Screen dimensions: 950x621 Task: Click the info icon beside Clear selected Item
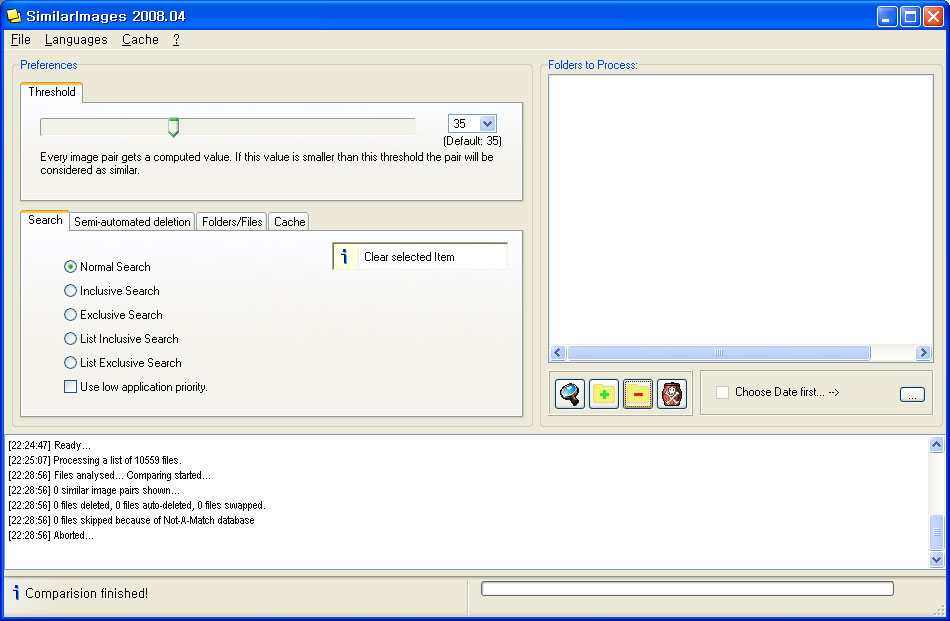tap(345, 256)
